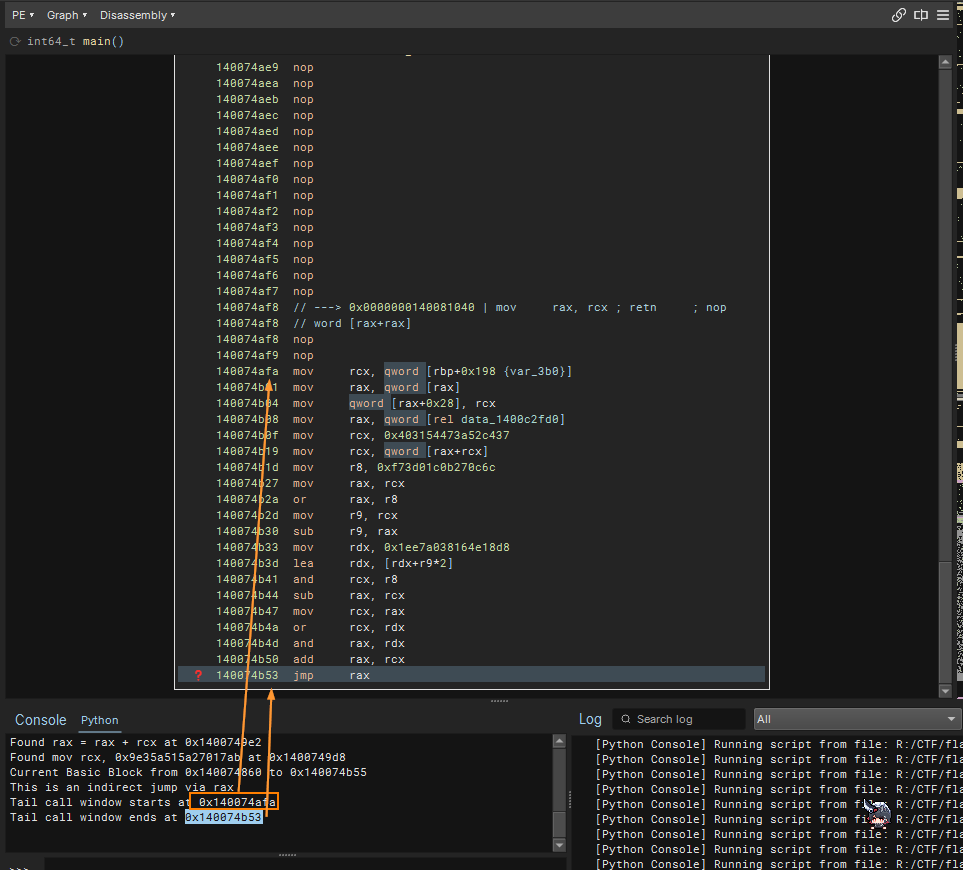963x870 pixels.
Task: Open the Graph view dropdown
Action: tap(66, 15)
